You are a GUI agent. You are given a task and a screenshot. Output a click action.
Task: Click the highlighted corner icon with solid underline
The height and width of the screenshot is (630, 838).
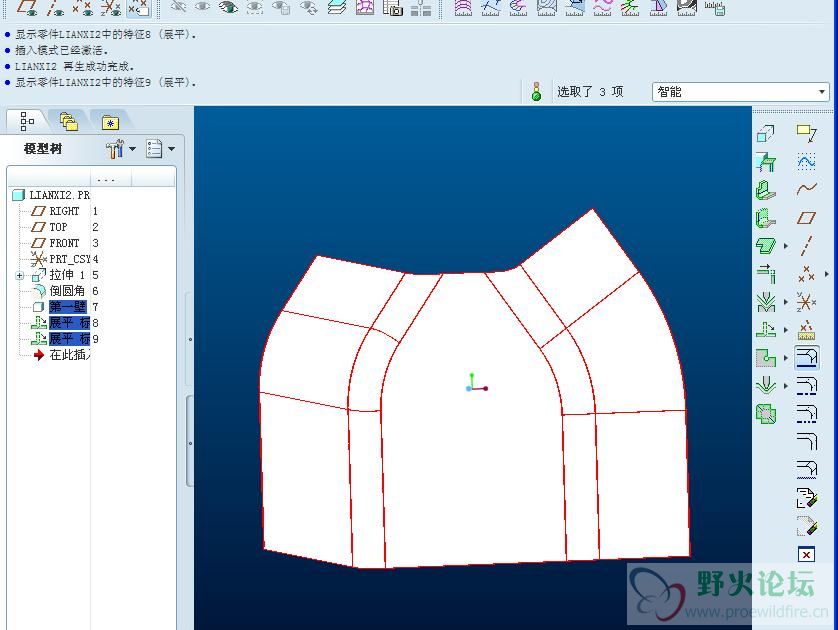[x=806, y=357]
